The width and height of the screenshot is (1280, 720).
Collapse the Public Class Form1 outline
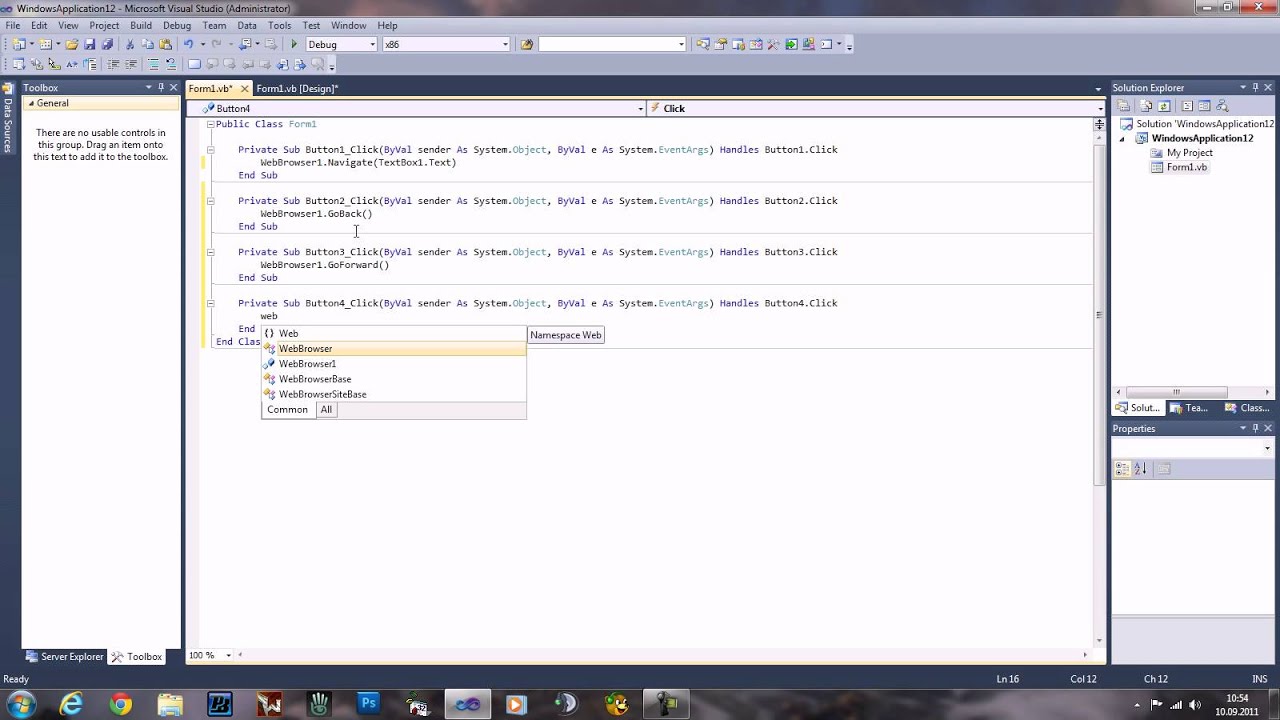[210, 124]
